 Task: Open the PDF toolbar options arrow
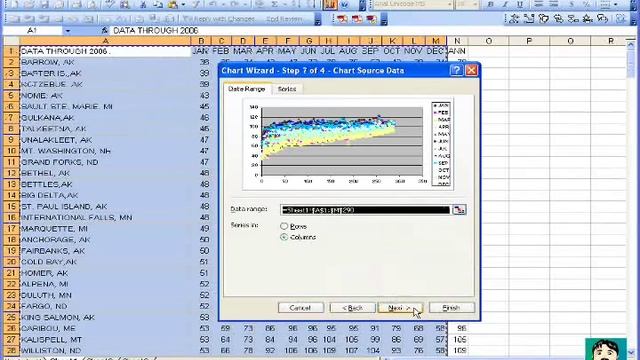(384, 19)
